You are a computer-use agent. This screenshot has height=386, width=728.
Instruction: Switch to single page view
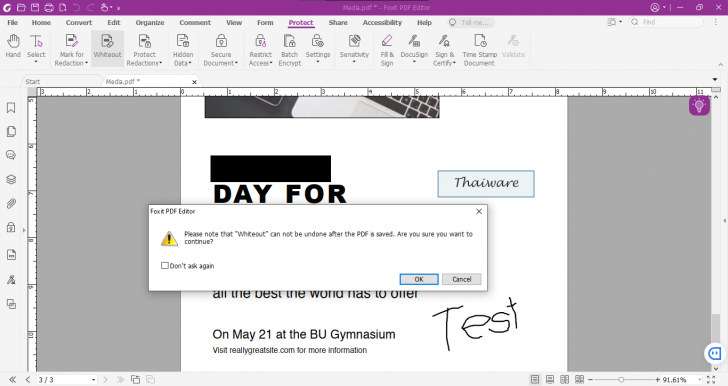coord(535,379)
